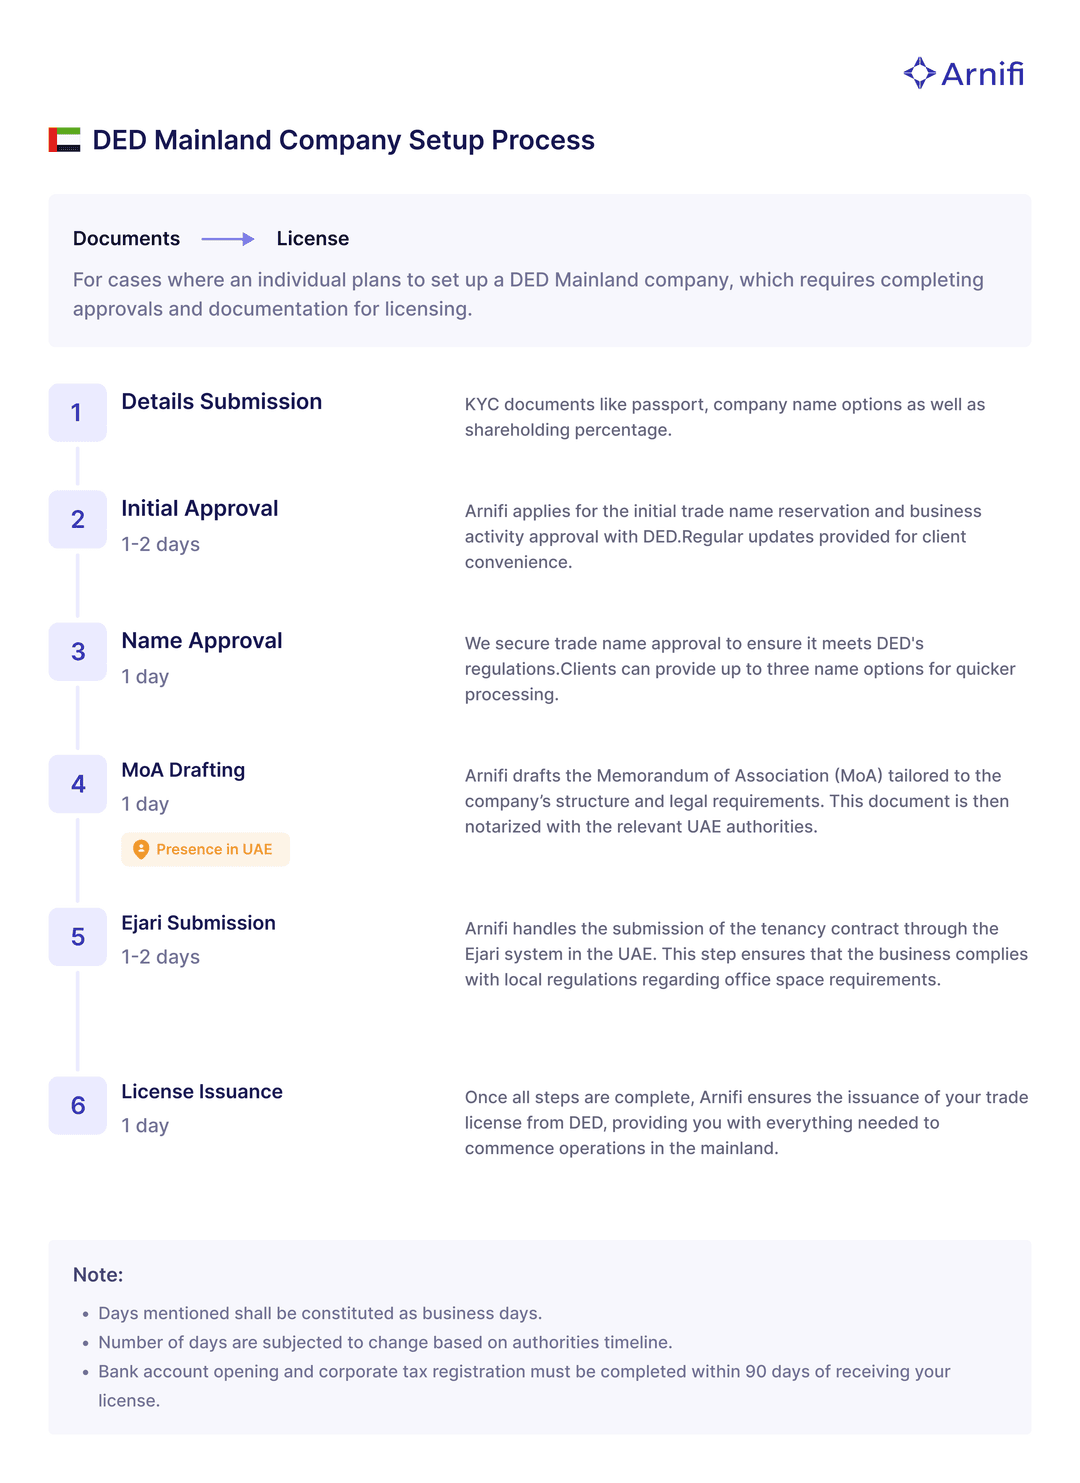Viewport: 1080px width, 1483px height.
Task: Click the License label
Action: (x=313, y=239)
